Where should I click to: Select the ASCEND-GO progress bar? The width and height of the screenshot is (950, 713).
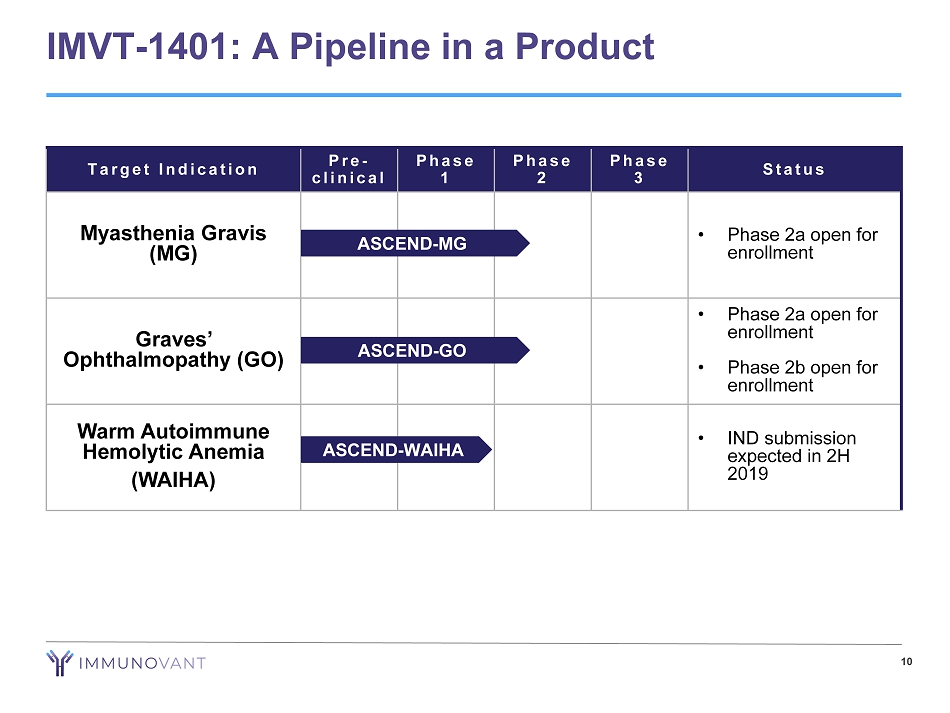point(413,349)
